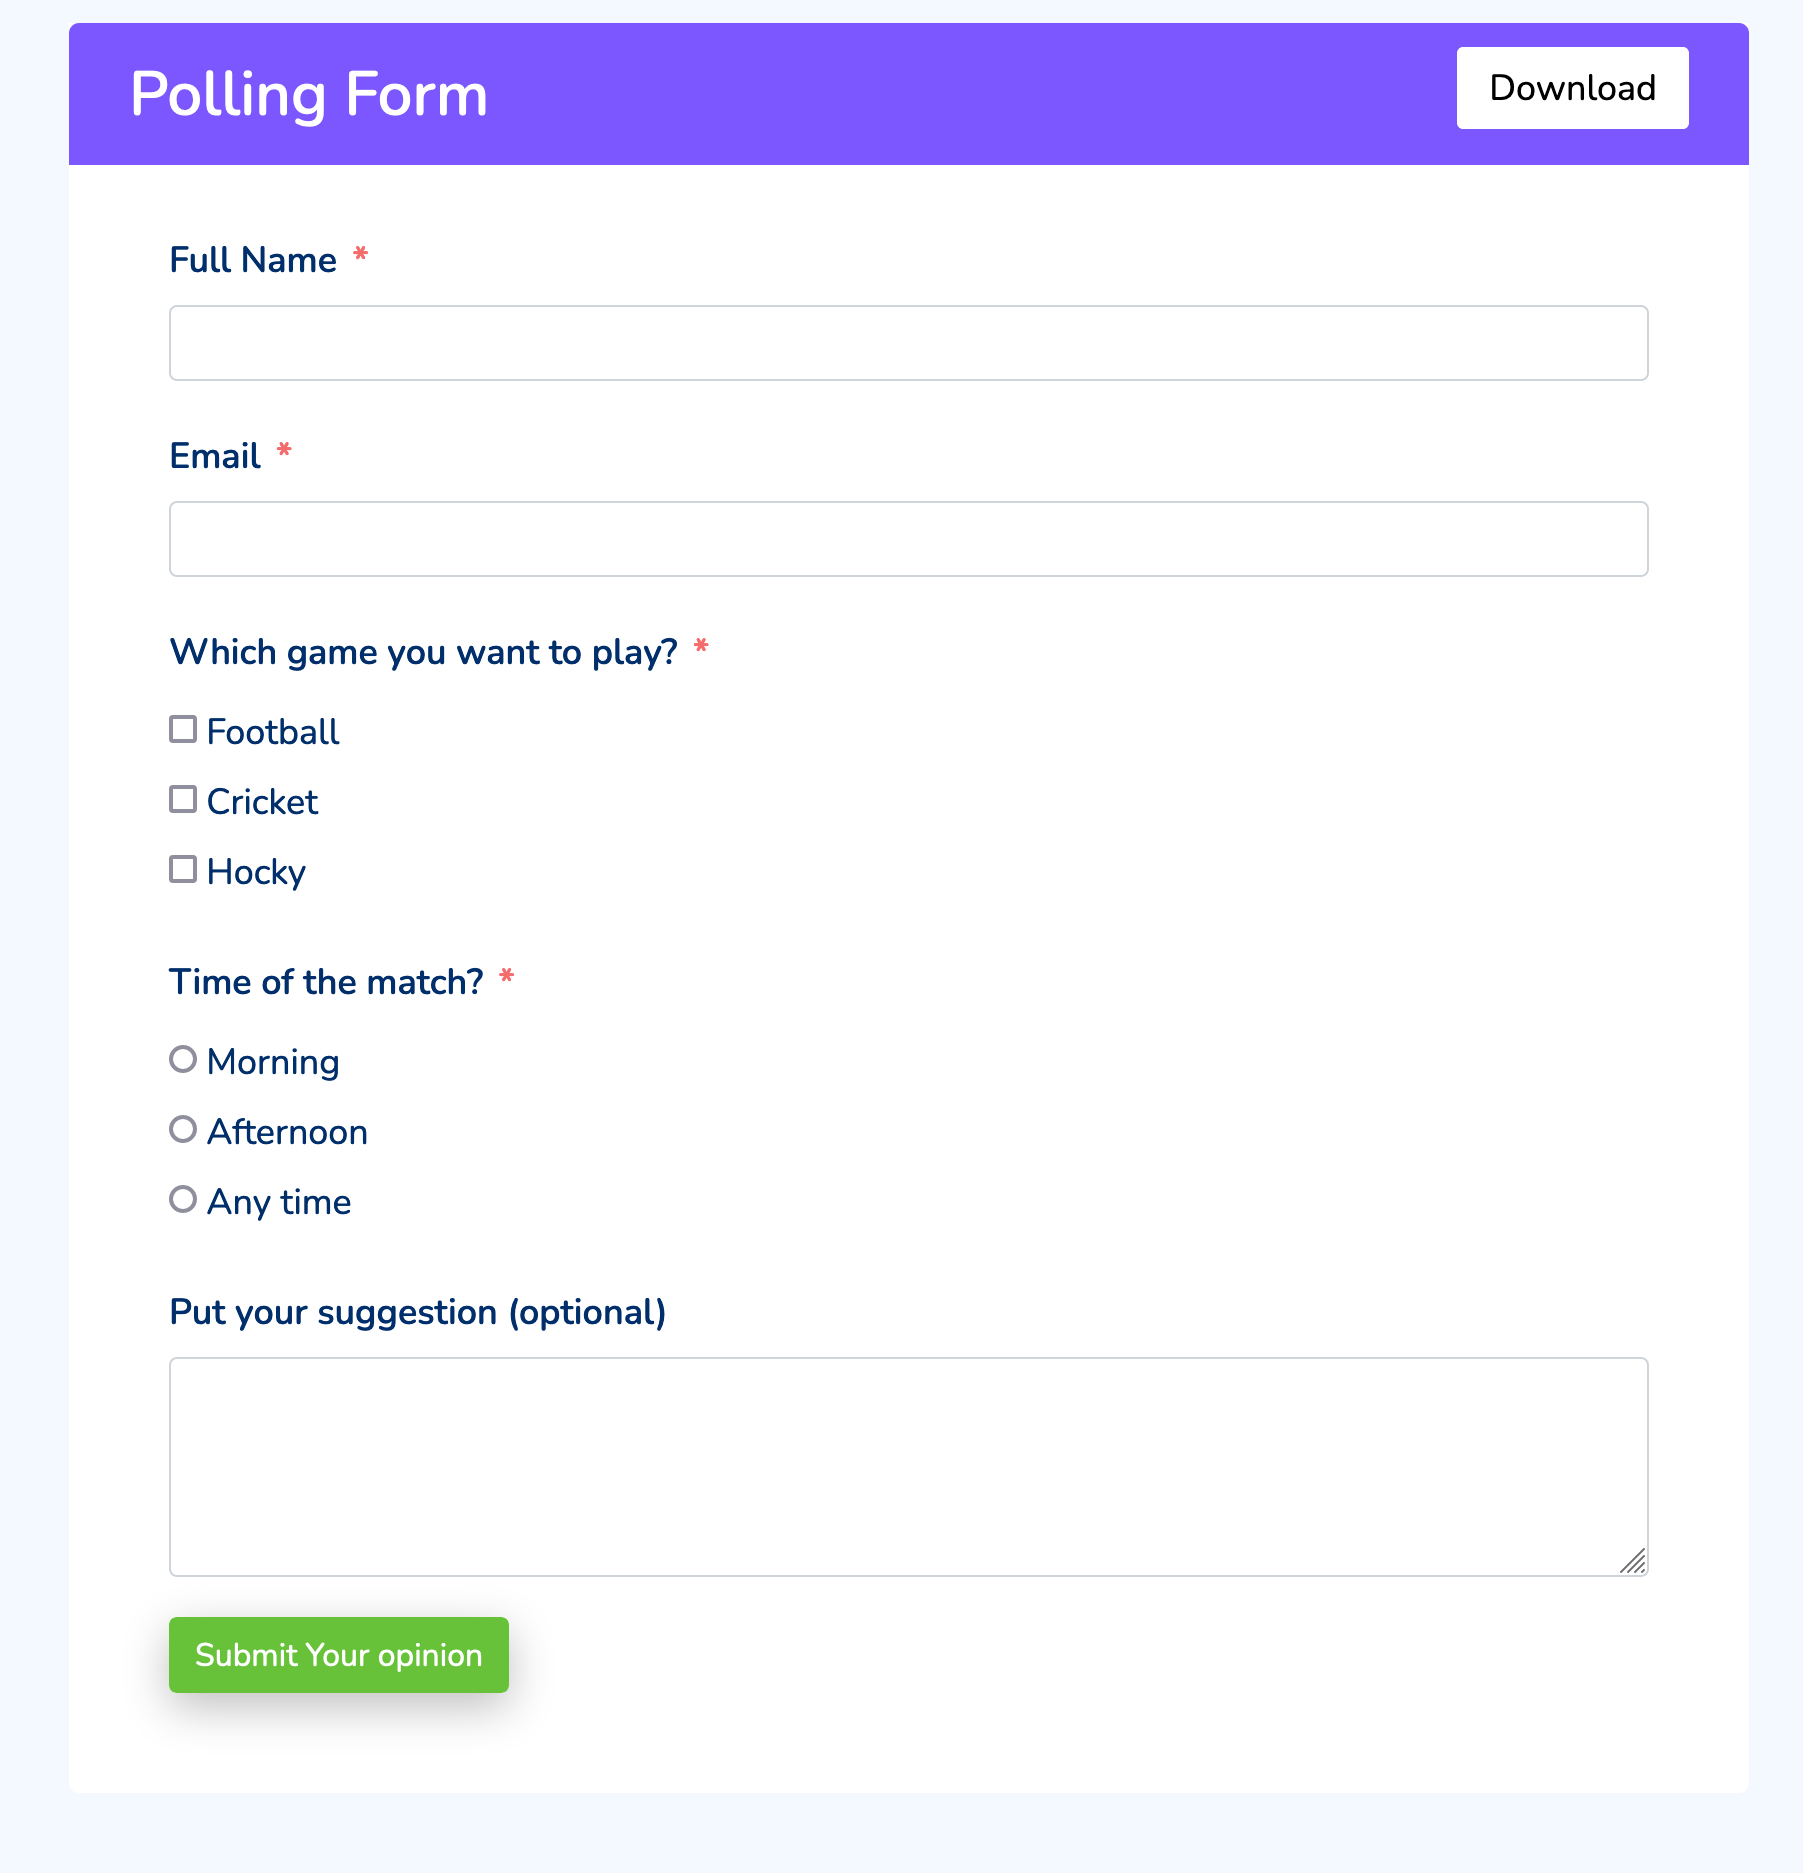Click the Football label text
Image resolution: width=1803 pixels, height=1873 pixels.
[272, 731]
